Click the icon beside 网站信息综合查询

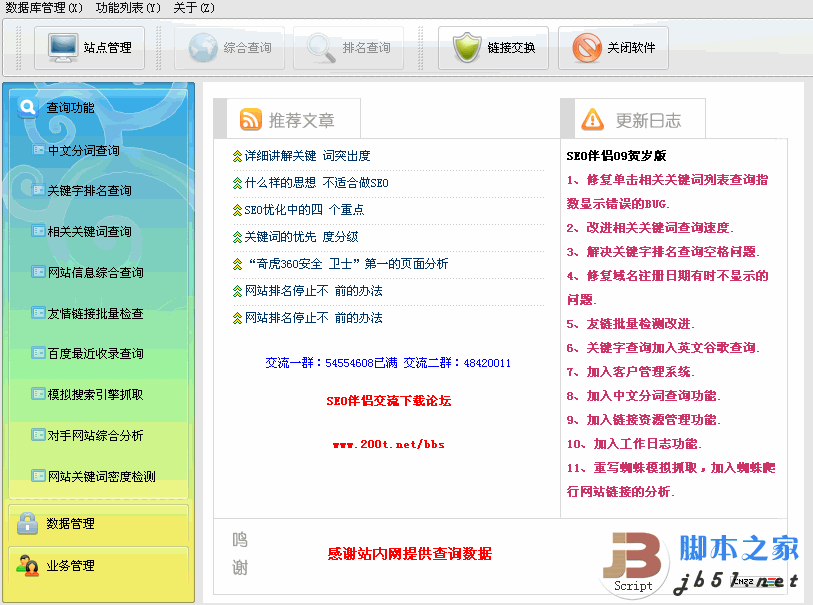pyautogui.click(x=38, y=272)
